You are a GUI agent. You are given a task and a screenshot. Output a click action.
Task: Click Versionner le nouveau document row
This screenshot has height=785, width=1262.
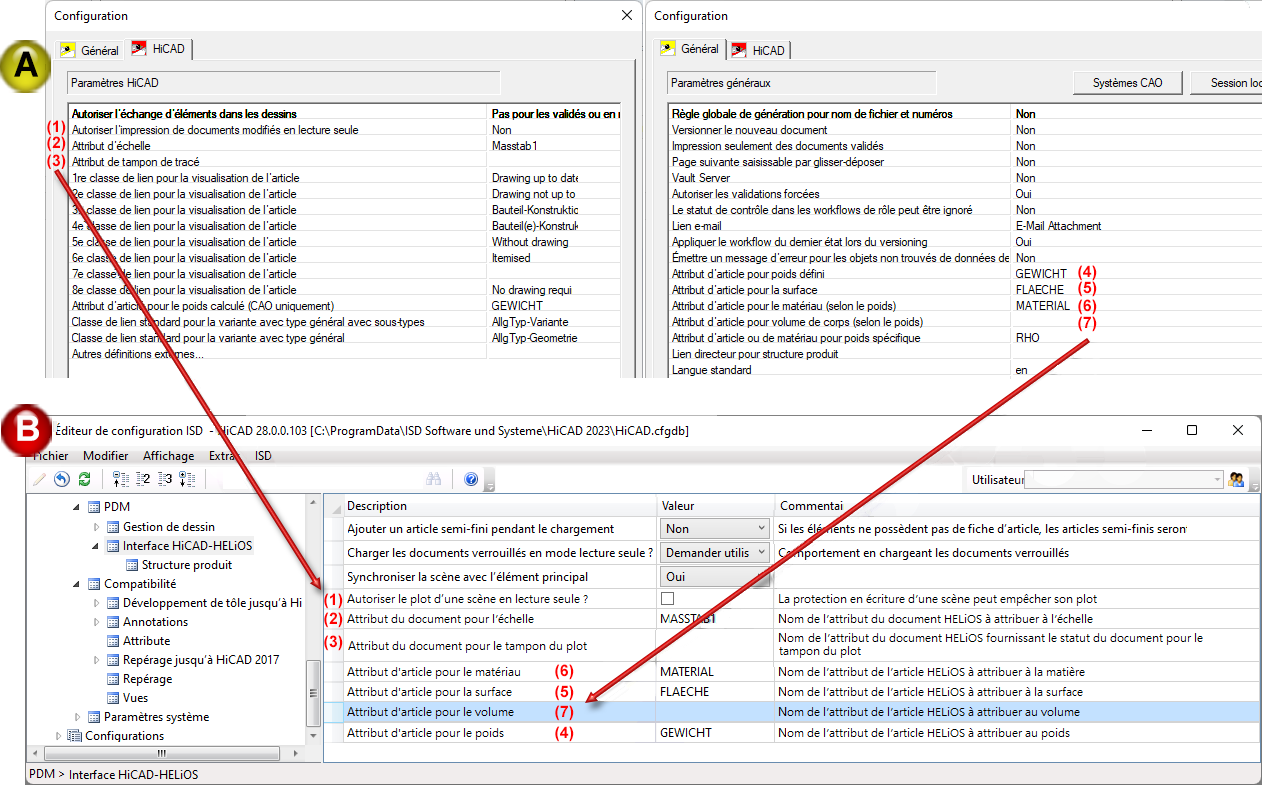[x=965, y=130]
